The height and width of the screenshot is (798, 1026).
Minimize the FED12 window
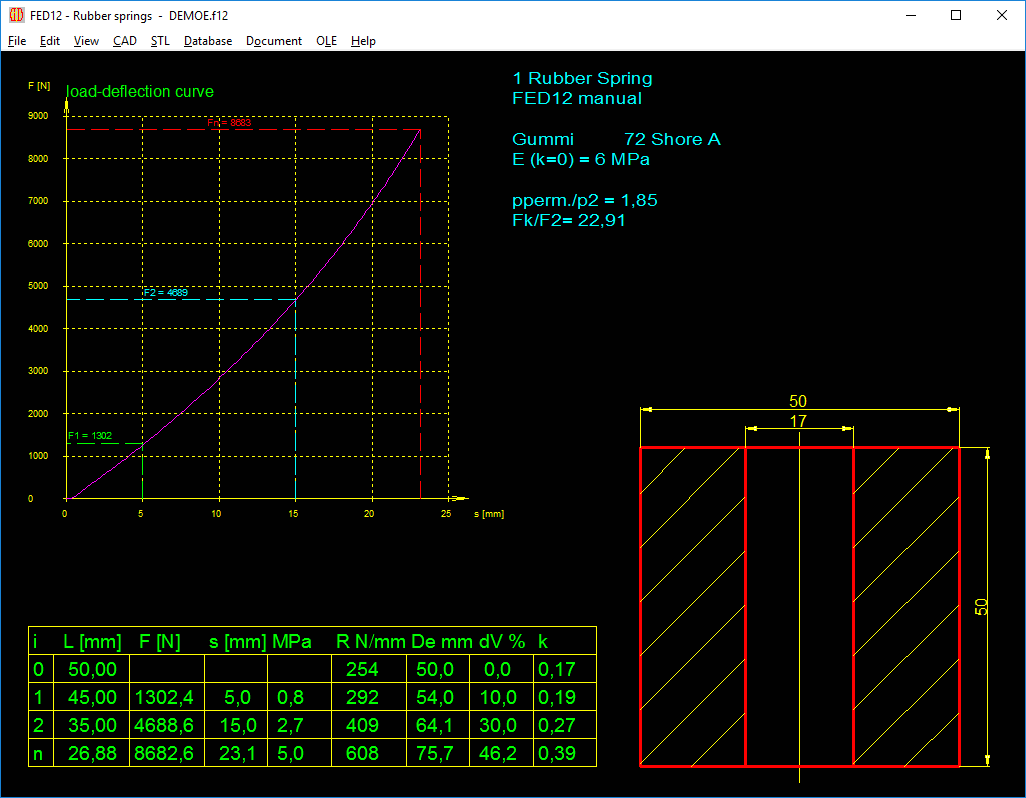[x=910, y=15]
